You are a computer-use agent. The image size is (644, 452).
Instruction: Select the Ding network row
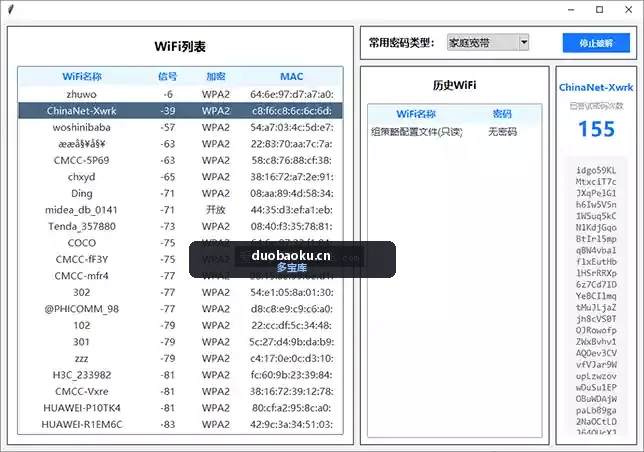pyautogui.click(x=180, y=193)
